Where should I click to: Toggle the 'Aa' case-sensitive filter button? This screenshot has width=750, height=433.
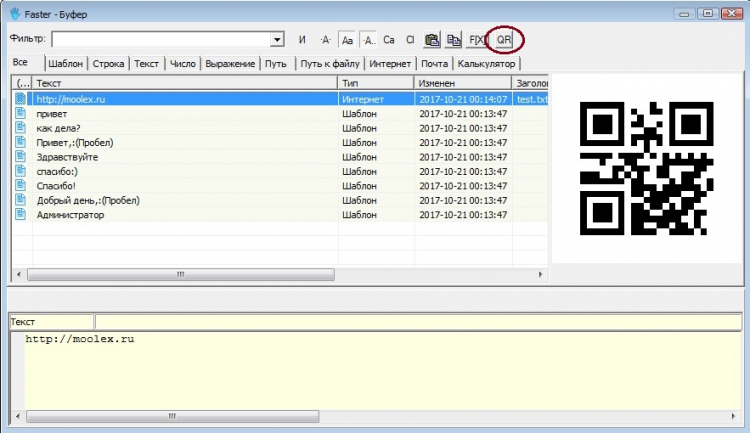(347, 40)
